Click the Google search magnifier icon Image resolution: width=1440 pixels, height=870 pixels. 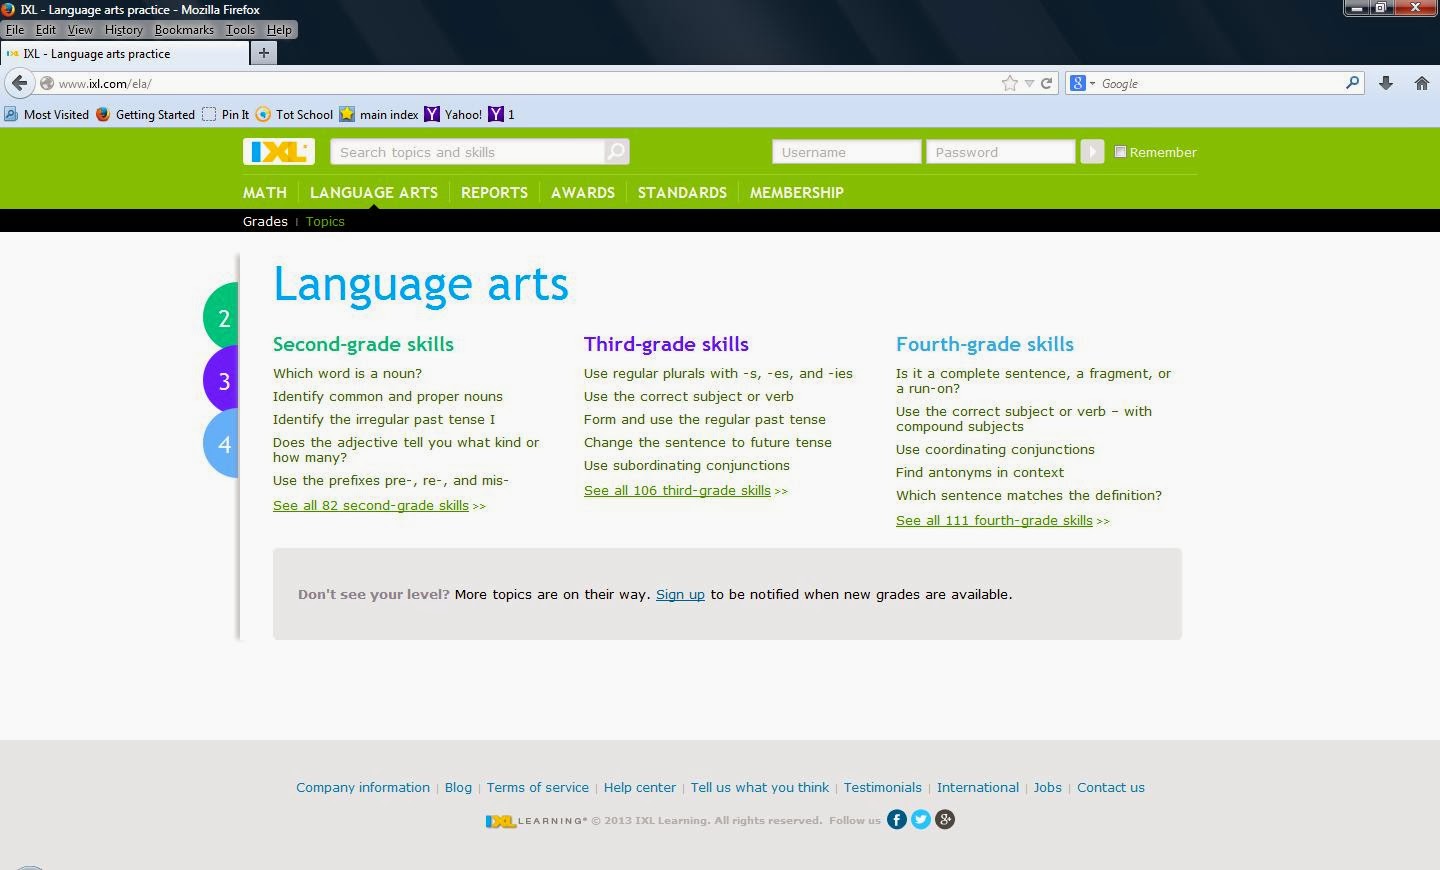[1352, 83]
